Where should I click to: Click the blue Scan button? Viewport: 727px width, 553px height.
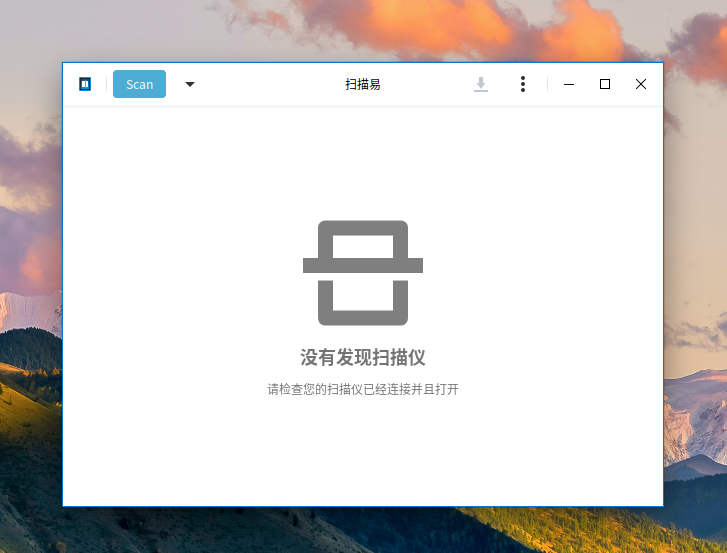point(139,84)
